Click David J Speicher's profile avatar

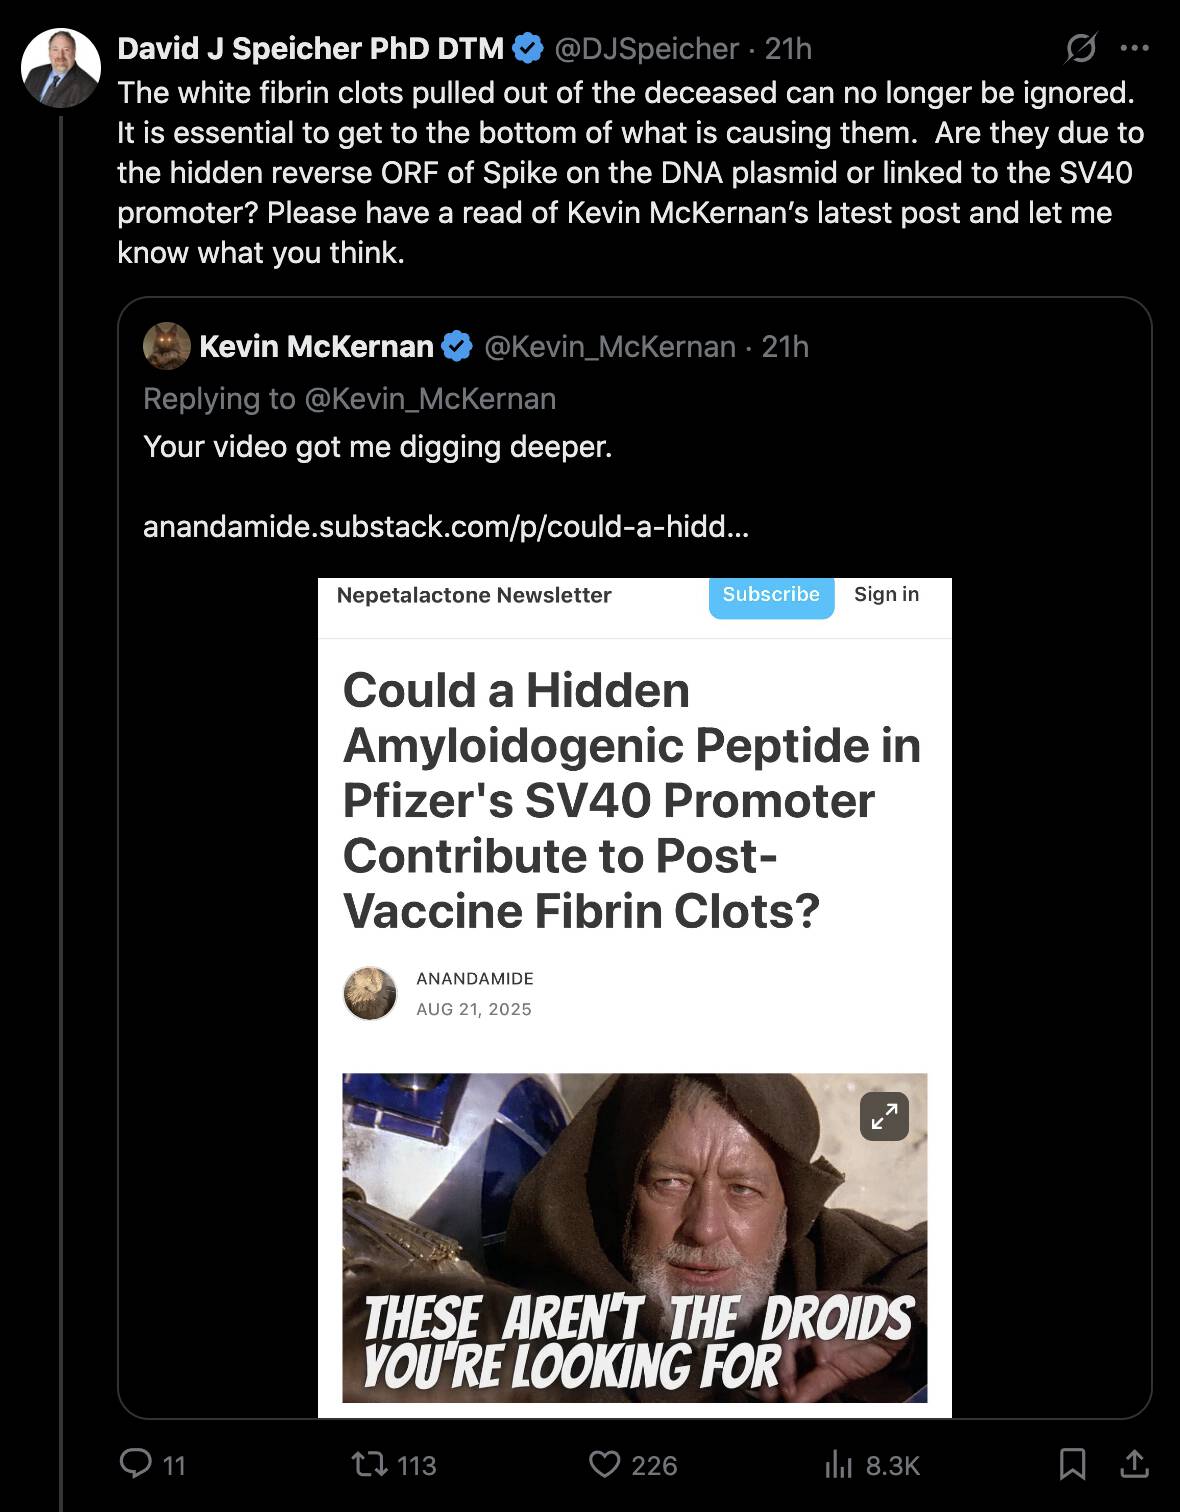tap(61, 68)
